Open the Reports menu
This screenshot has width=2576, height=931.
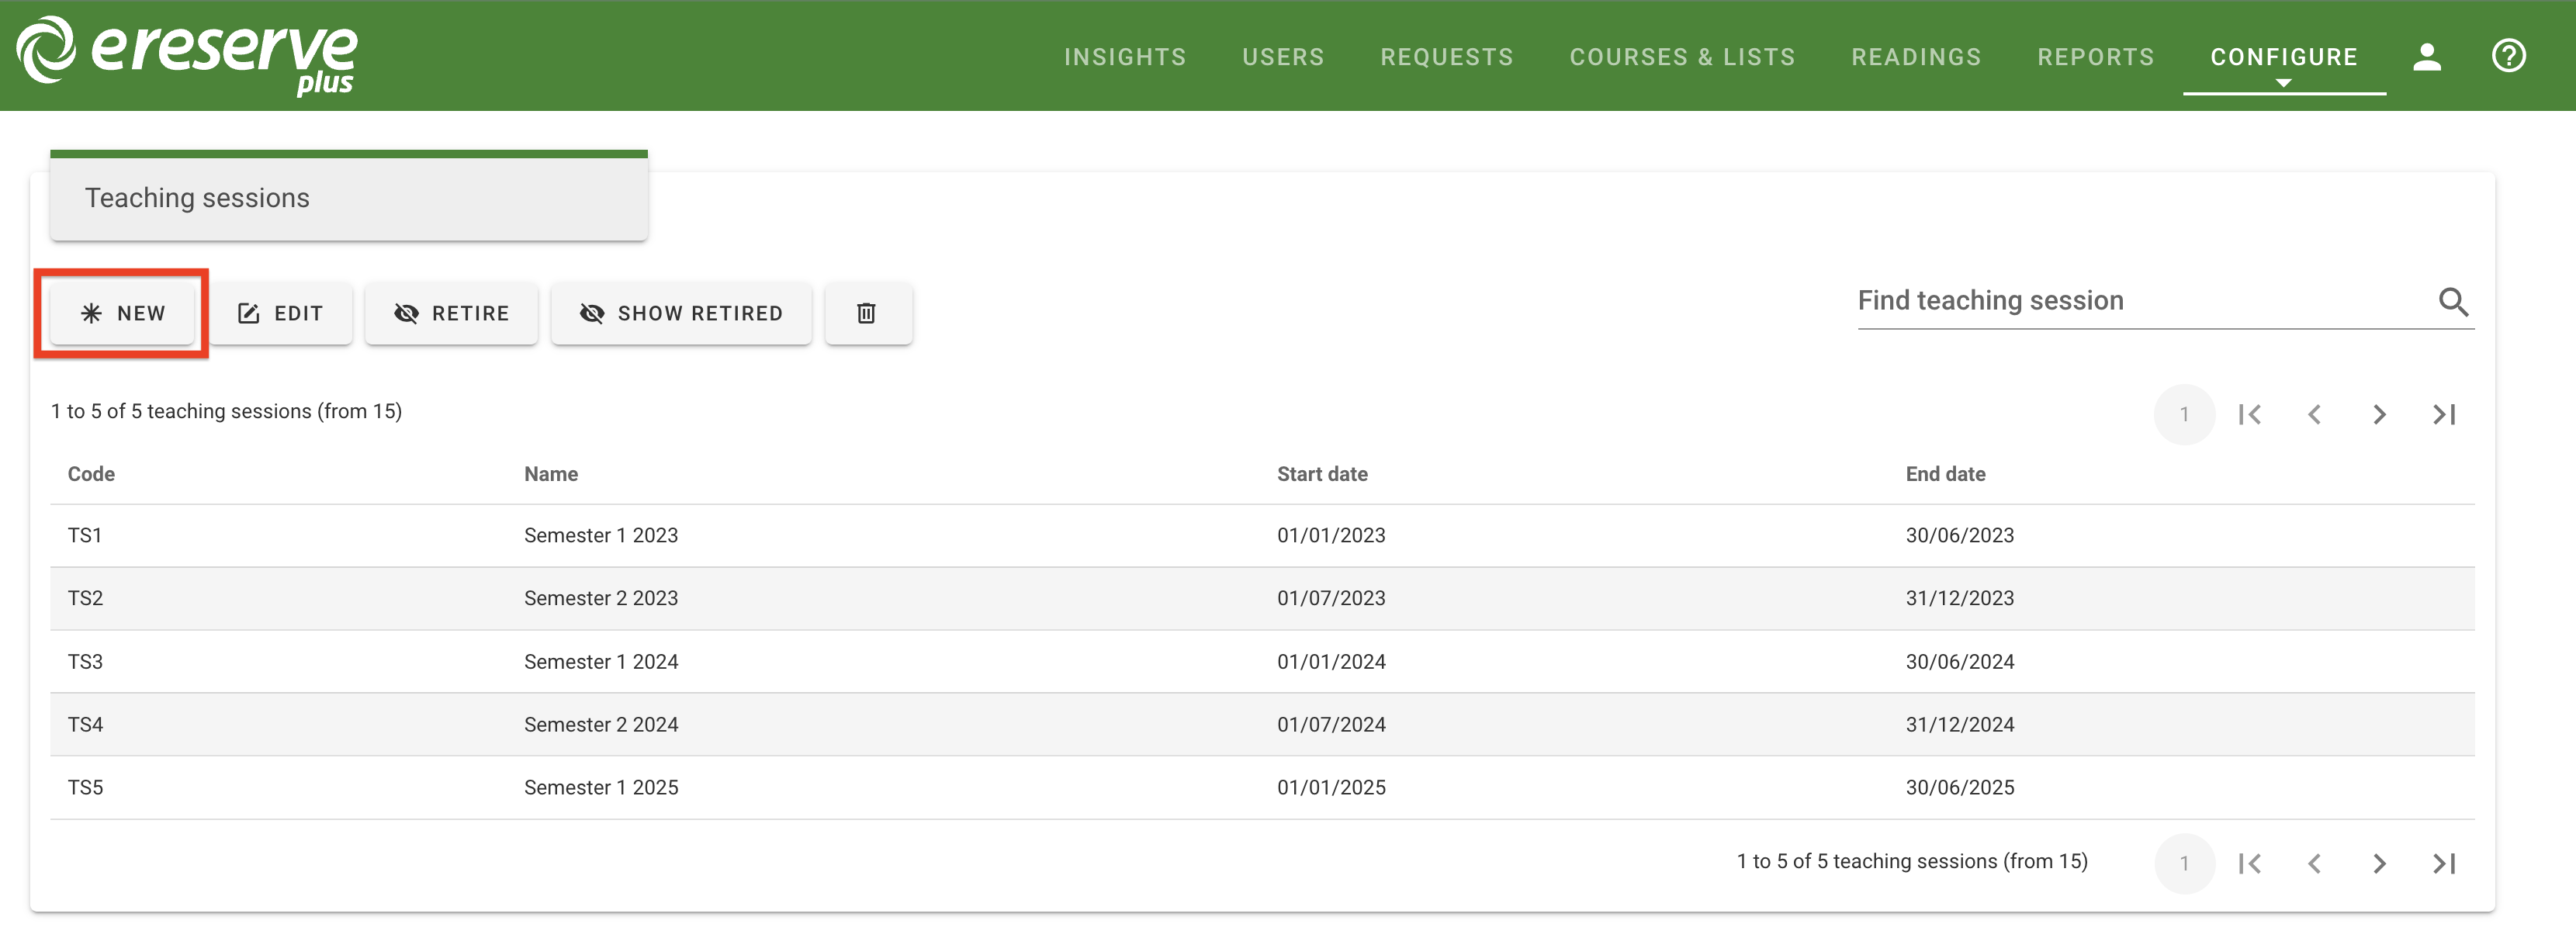pyautogui.click(x=2095, y=57)
